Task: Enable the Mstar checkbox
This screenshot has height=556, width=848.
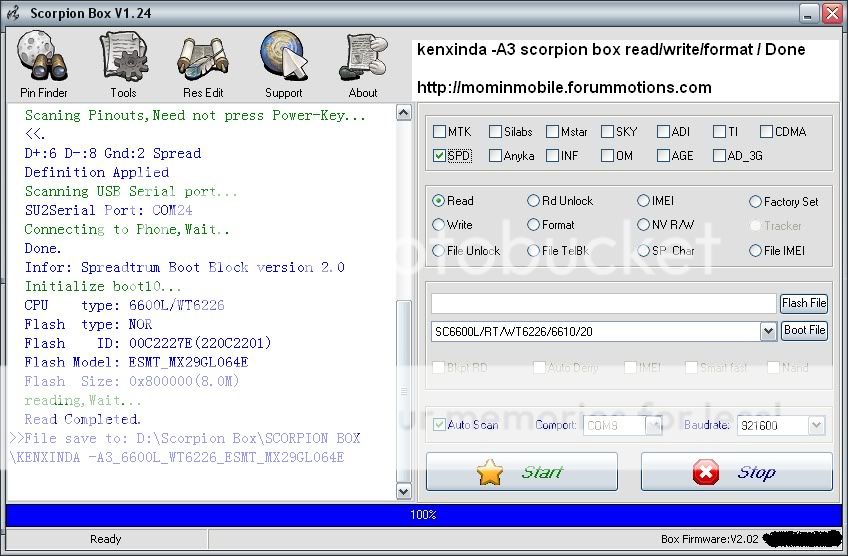Action: [552, 131]
